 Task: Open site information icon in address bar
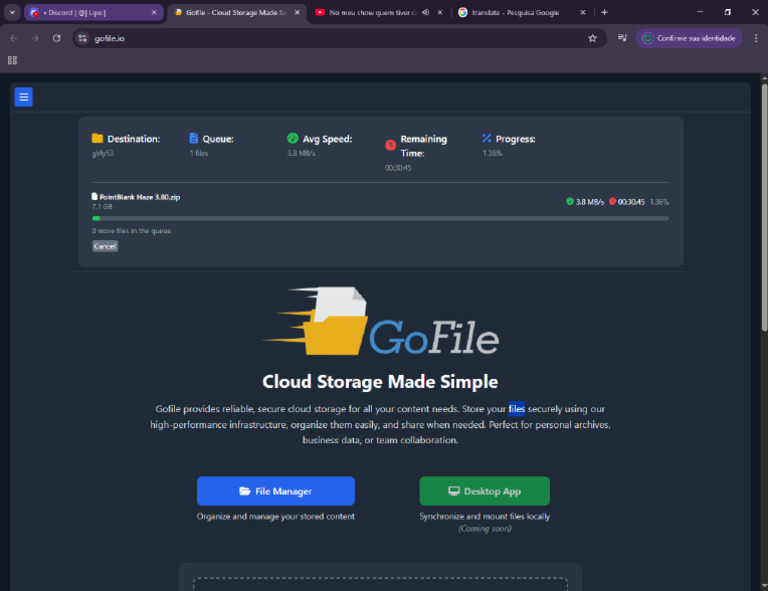(x=83, y=38)
